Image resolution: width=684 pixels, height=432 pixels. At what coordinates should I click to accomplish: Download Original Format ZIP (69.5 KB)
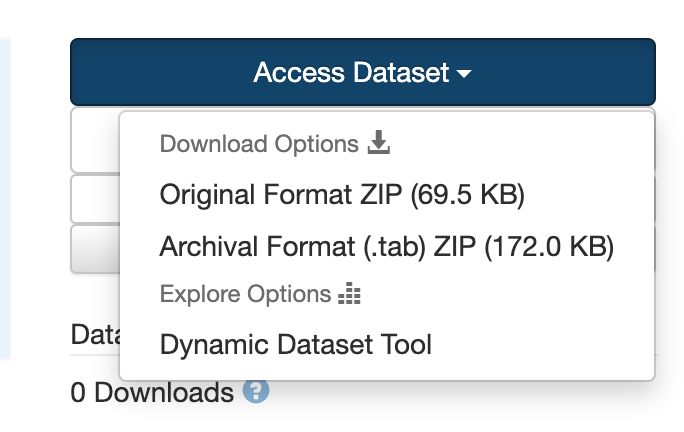click(342, 195)
